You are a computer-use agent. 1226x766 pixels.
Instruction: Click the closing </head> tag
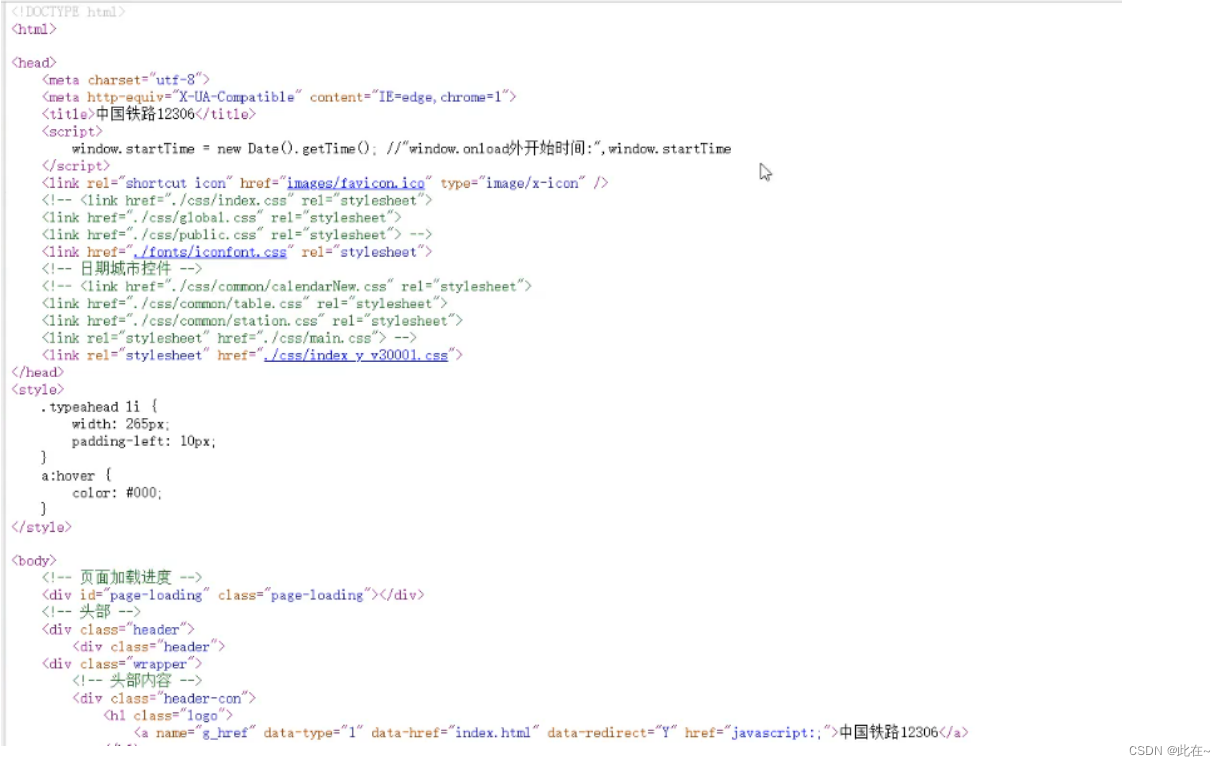click(x=38, y=372)
